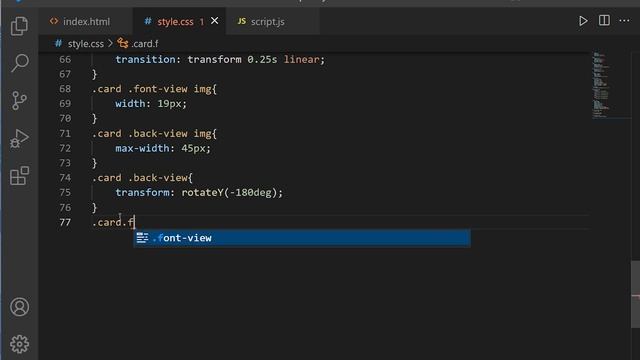Open the Search view
Screen dimensions: 640x360
pyautogui.click(x=19, y=63)
